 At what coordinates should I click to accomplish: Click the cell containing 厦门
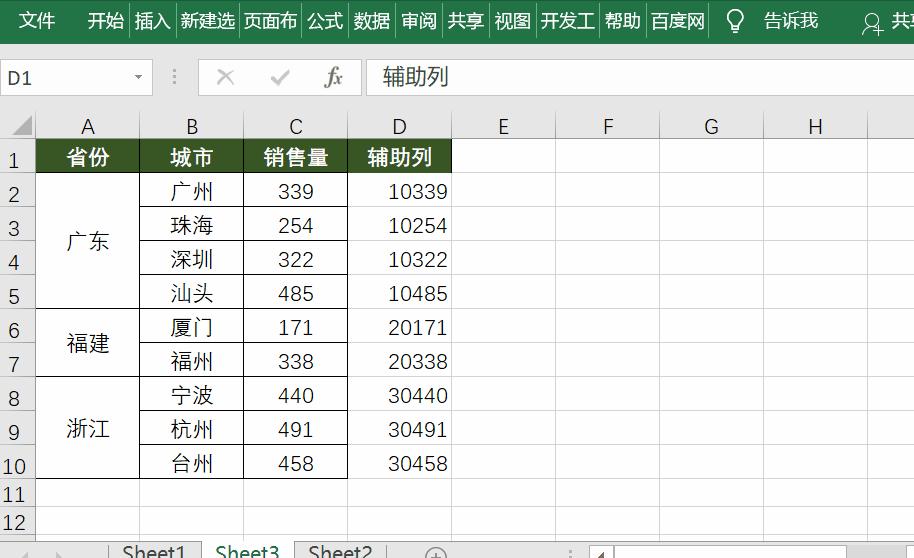pyautogui.click(x=191, y=326)
